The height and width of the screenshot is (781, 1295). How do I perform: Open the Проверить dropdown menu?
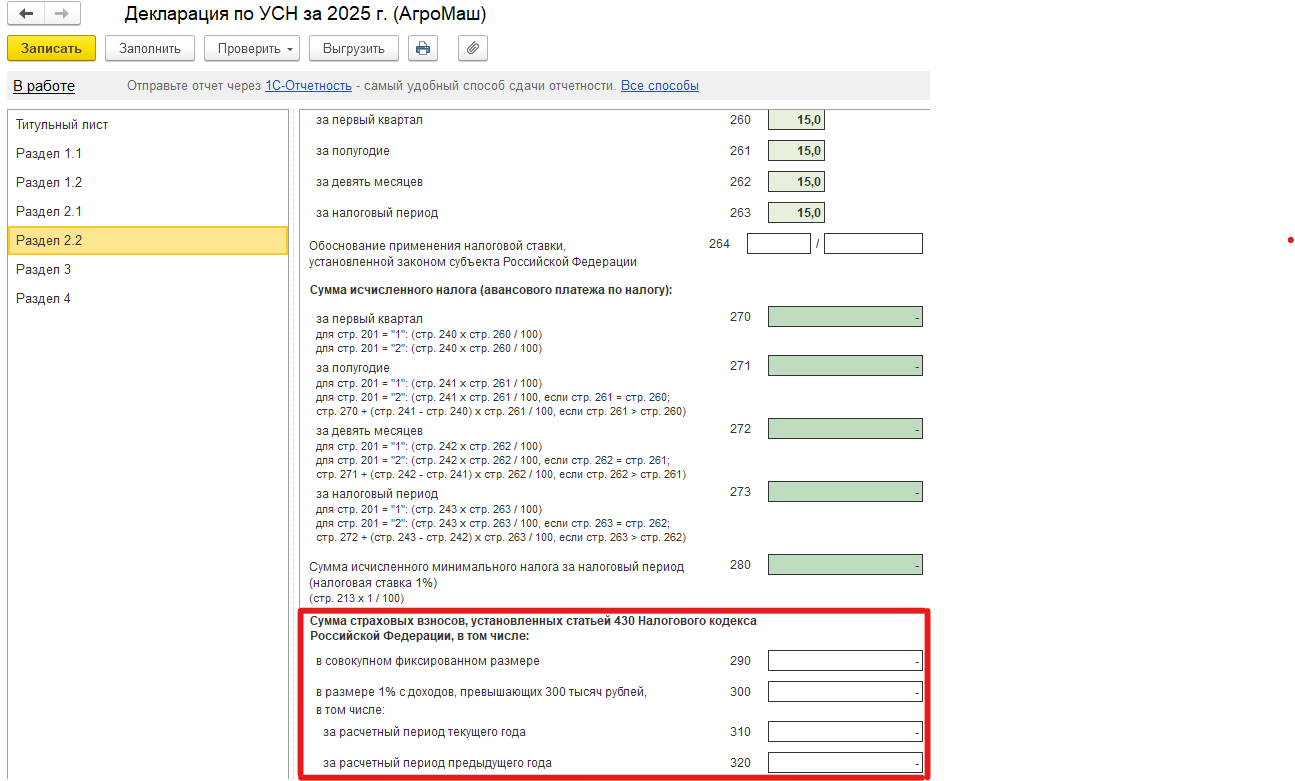252,48
